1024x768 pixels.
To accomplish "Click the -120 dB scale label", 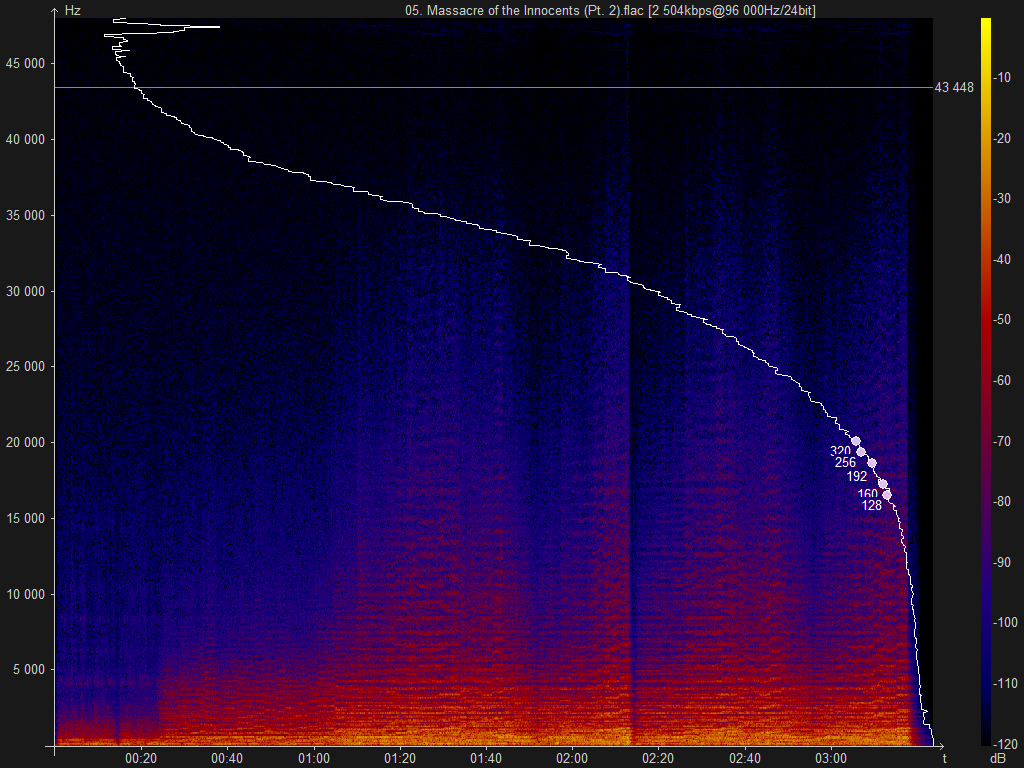I will 1005,744.
